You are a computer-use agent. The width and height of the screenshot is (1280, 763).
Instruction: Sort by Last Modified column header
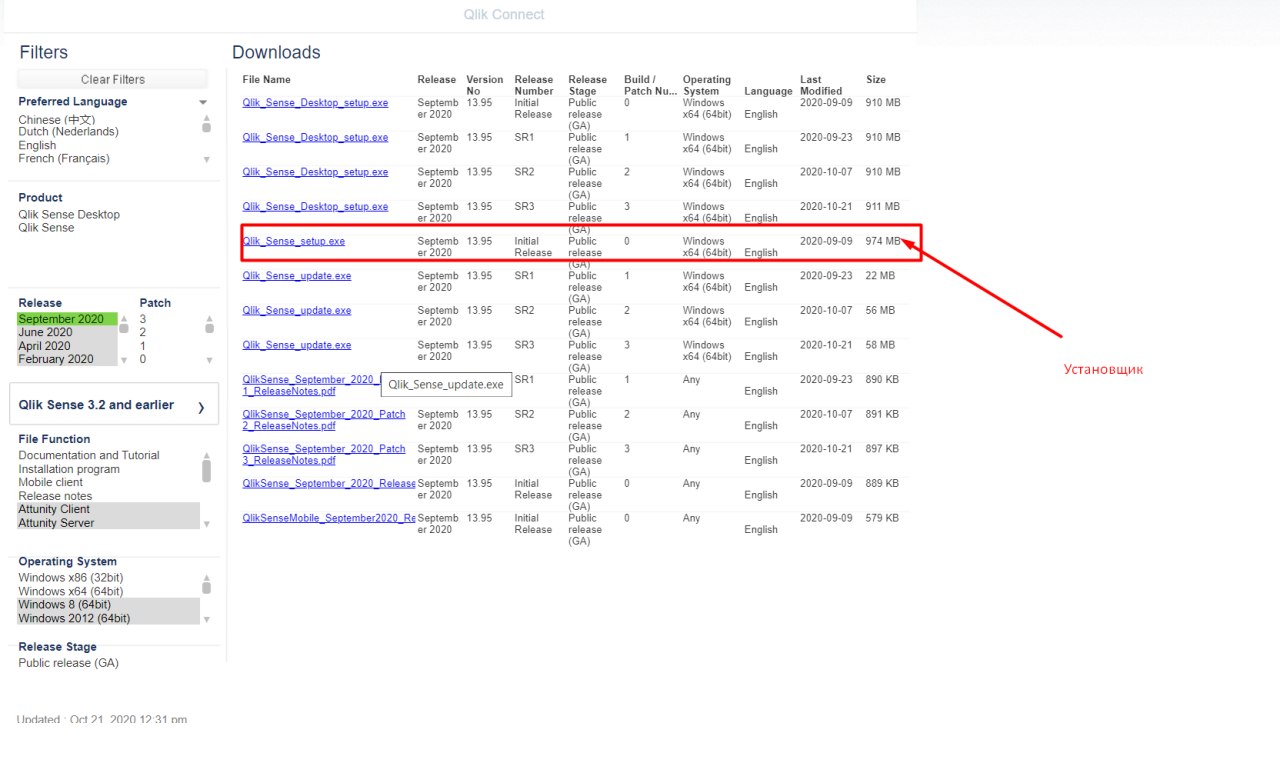click(x=821, y=85)
